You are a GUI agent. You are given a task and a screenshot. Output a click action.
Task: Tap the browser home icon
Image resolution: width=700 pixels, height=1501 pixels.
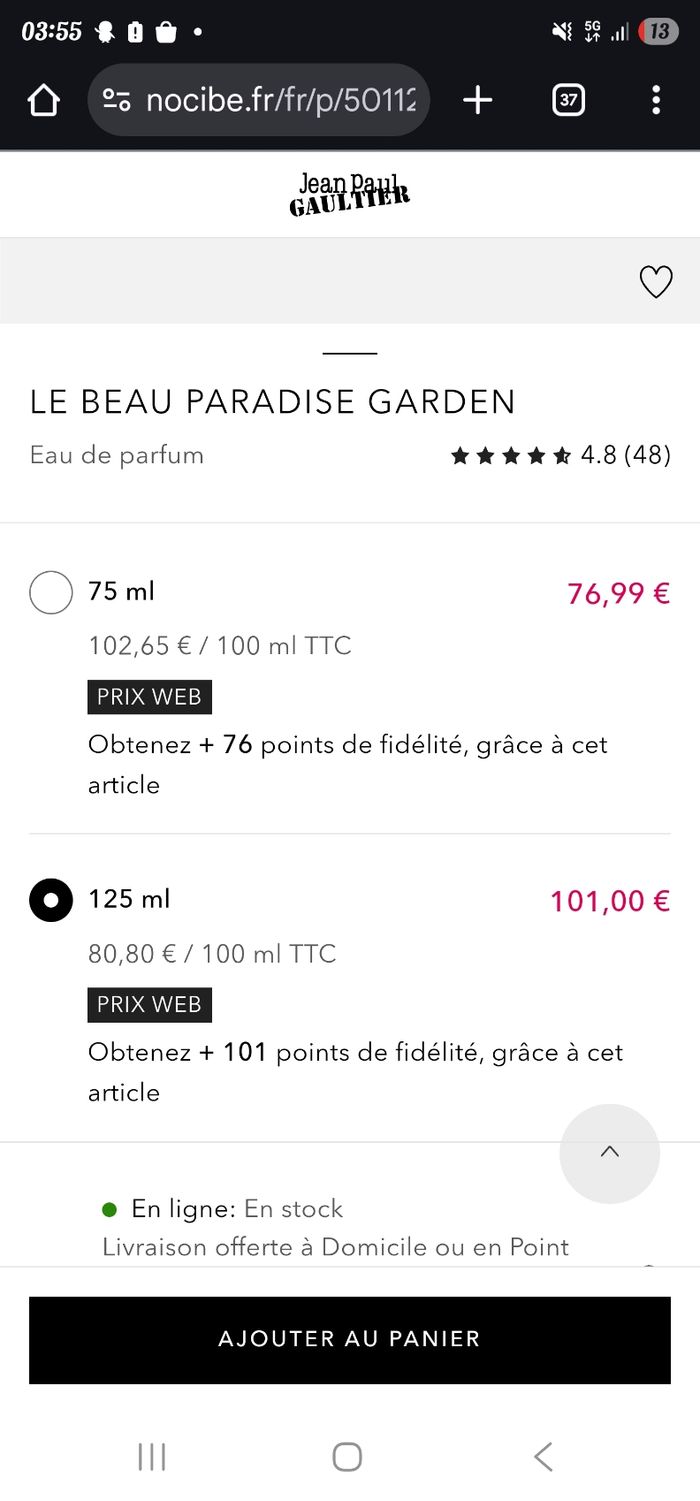44,100
